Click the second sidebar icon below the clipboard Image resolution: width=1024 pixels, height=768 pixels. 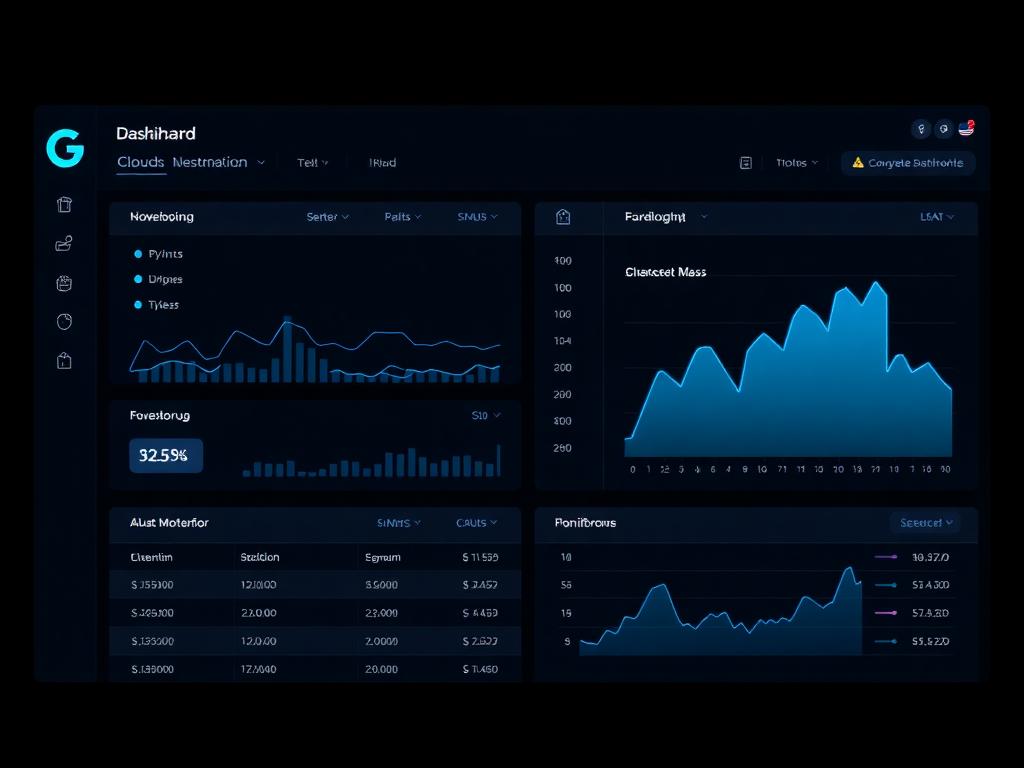[64, 243]
